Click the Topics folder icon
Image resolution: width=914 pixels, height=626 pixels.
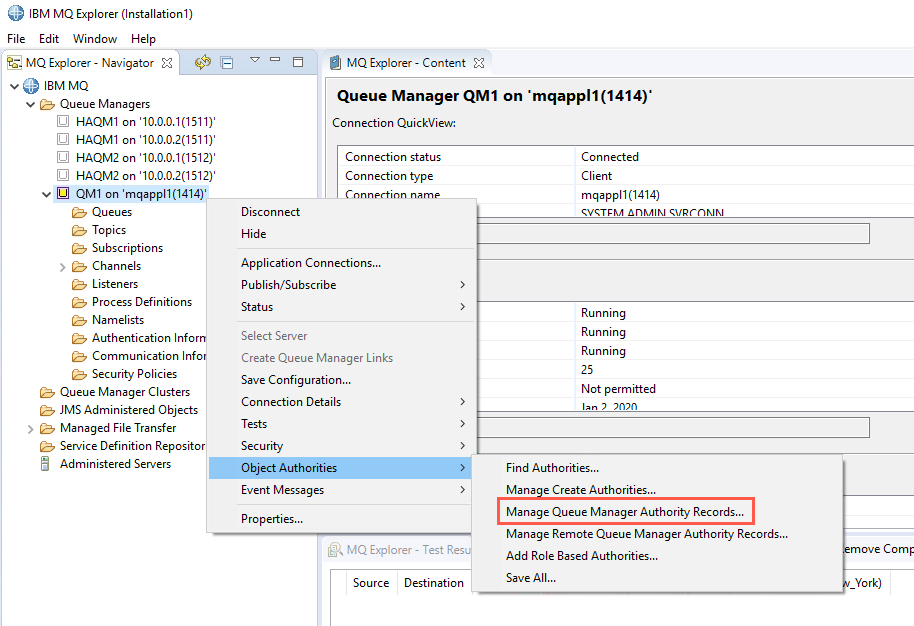coord(79,231)
